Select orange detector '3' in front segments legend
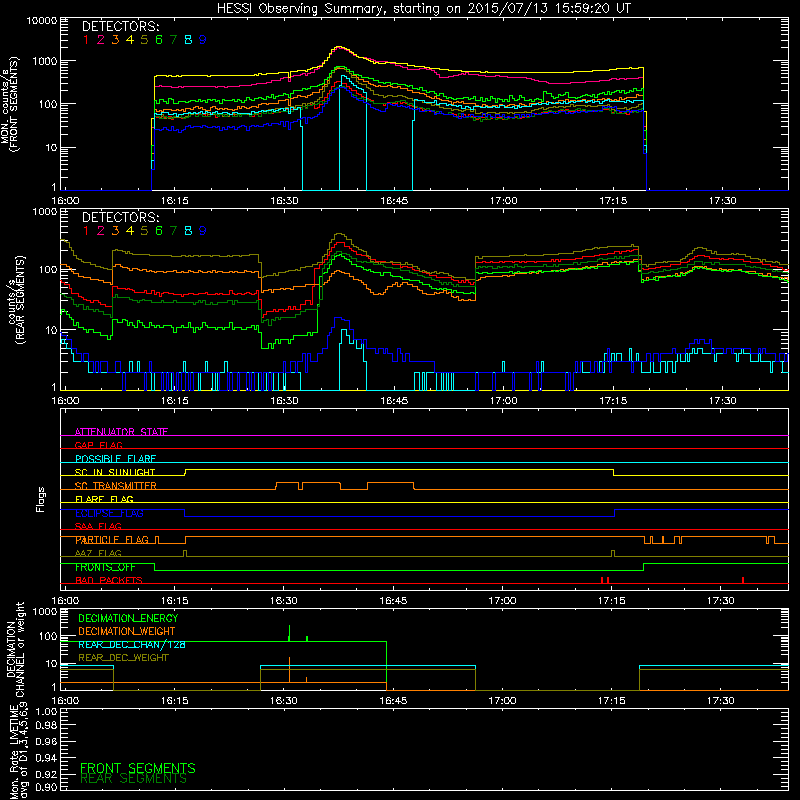The width and height of the screenshot is (800, 800). [x=115, y=40]
